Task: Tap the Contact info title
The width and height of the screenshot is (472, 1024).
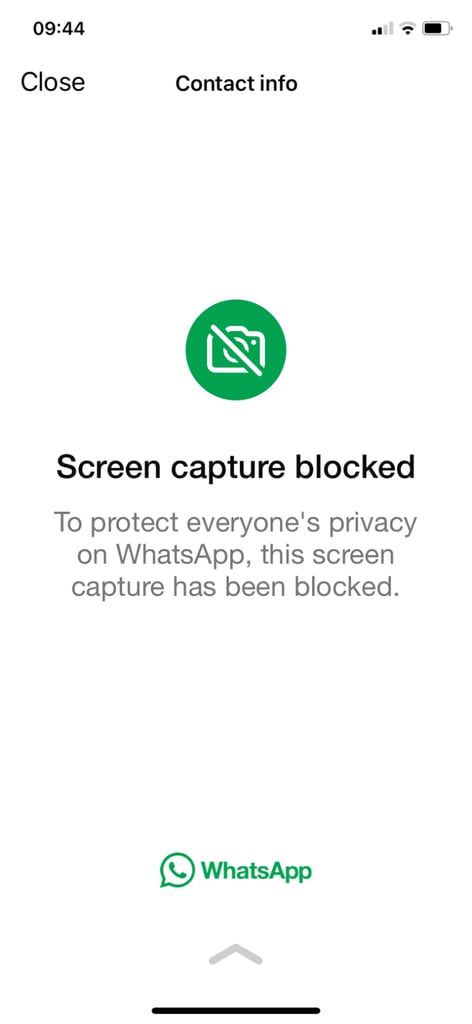Action: tap(236, 84)
